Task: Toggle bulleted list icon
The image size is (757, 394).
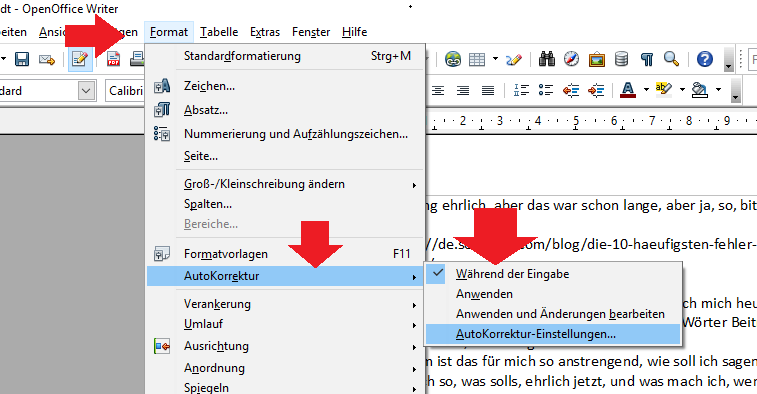Action: tap(546, 90)
